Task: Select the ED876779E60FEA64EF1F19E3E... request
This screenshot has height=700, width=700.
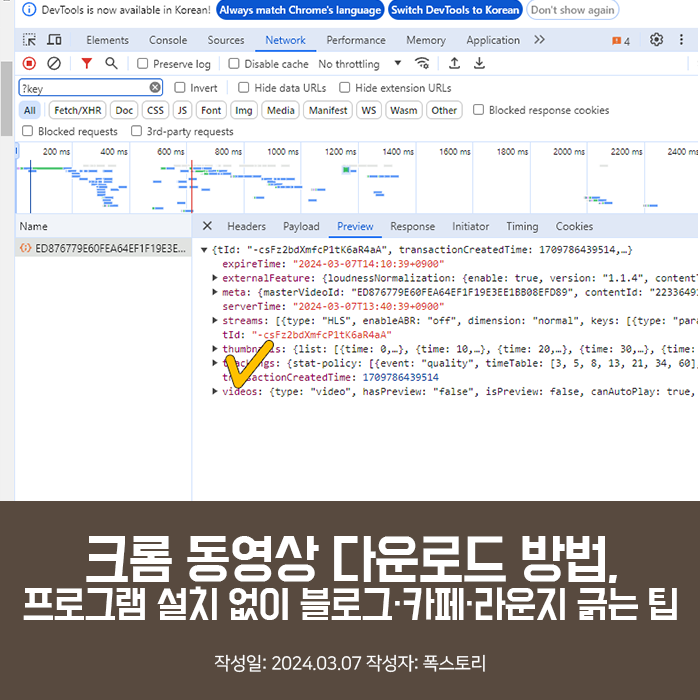Action: pyautogui.click(x=104, y=248)
